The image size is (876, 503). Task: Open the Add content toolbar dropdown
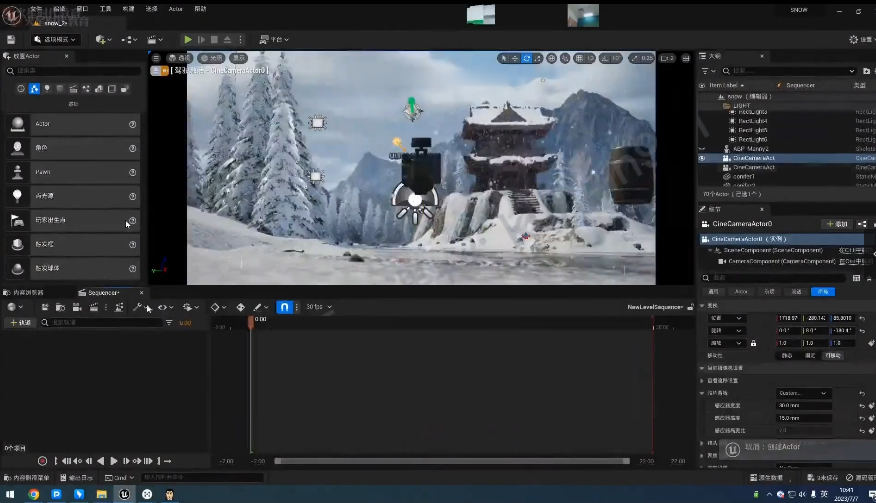[x=103, y=39]
